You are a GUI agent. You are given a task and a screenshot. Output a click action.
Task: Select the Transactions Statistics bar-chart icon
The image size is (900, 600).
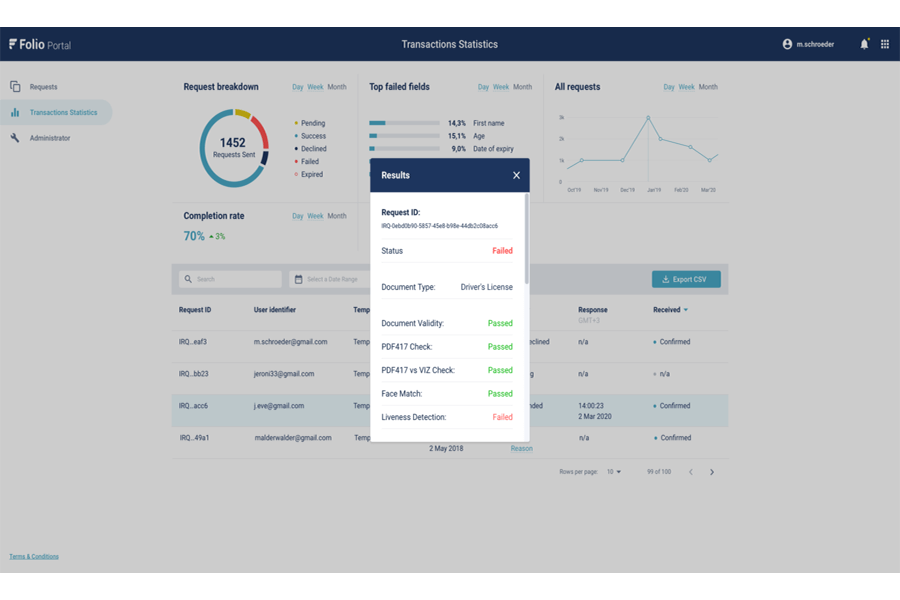pyautogui.click(x=14, y=112)
